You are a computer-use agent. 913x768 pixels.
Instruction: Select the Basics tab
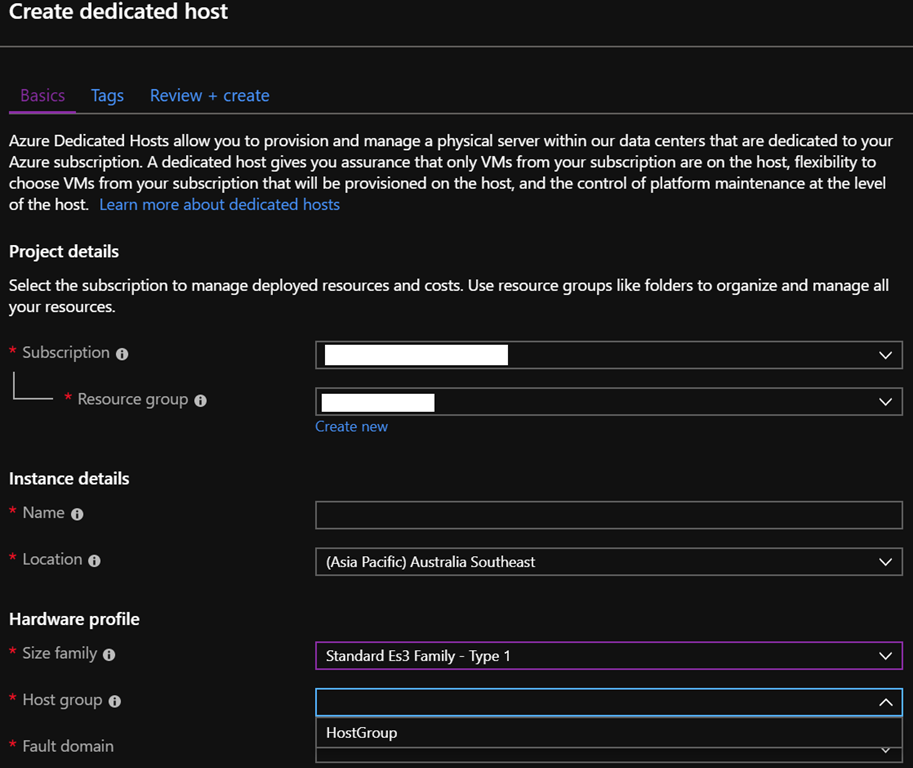41,95
